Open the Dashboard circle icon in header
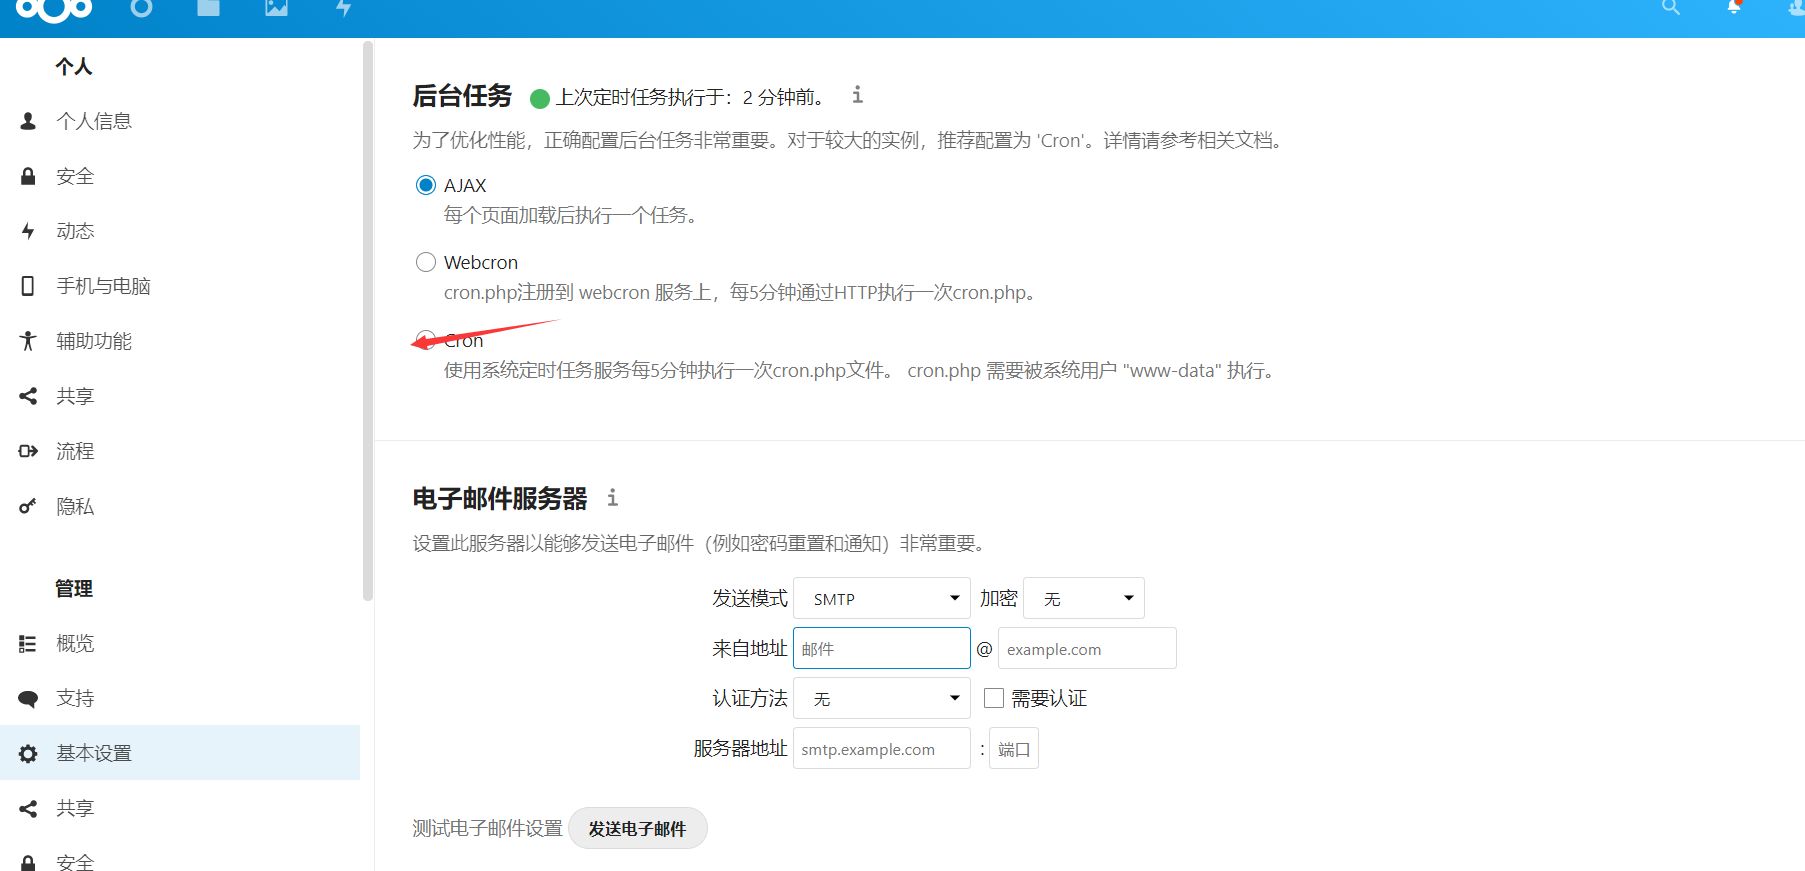 (x=141, y=8)
